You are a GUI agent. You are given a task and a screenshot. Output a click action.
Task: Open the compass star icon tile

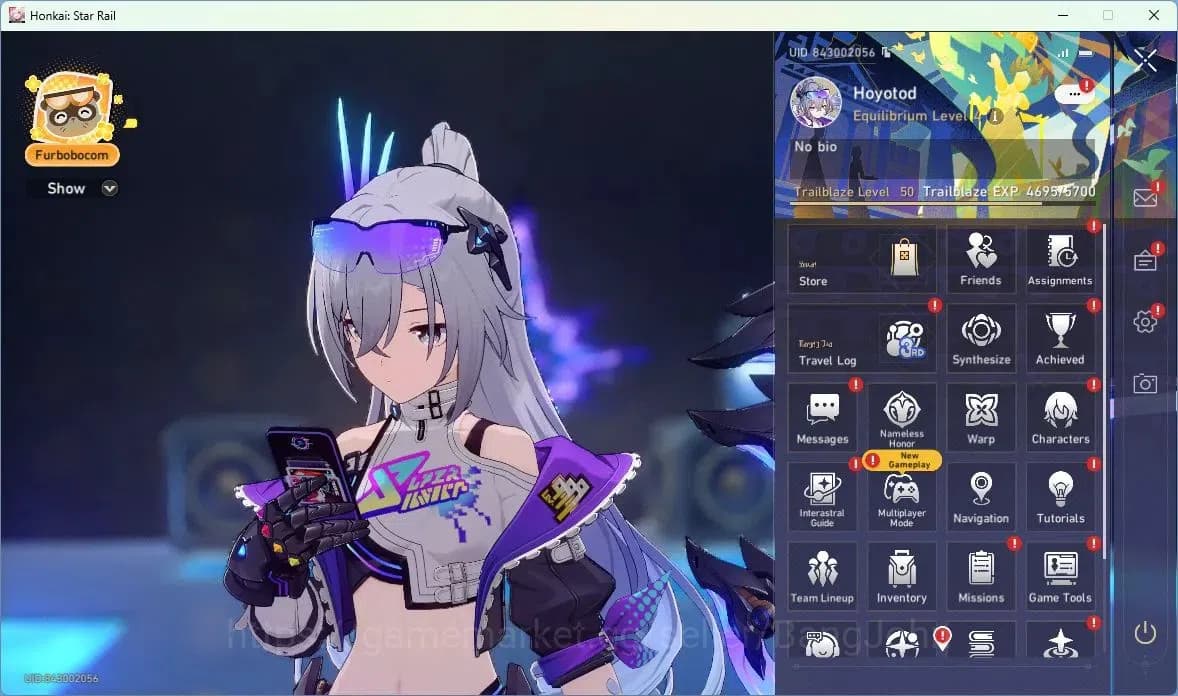click(x=902, y=643)
